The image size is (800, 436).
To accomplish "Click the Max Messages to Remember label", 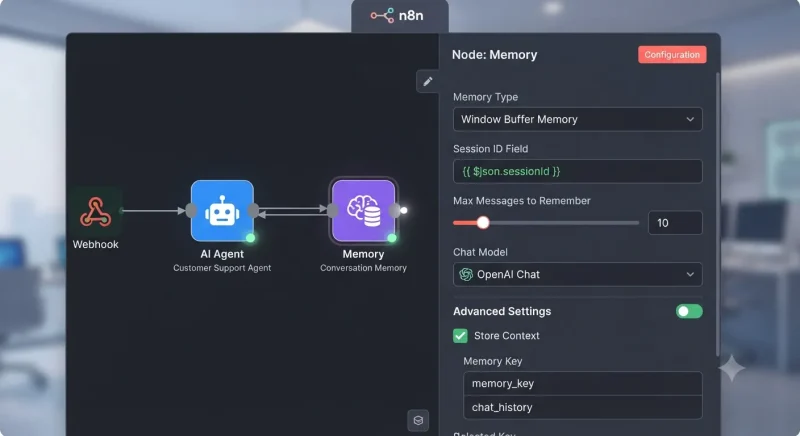I will pyautogui.click(x=521, y=201).
